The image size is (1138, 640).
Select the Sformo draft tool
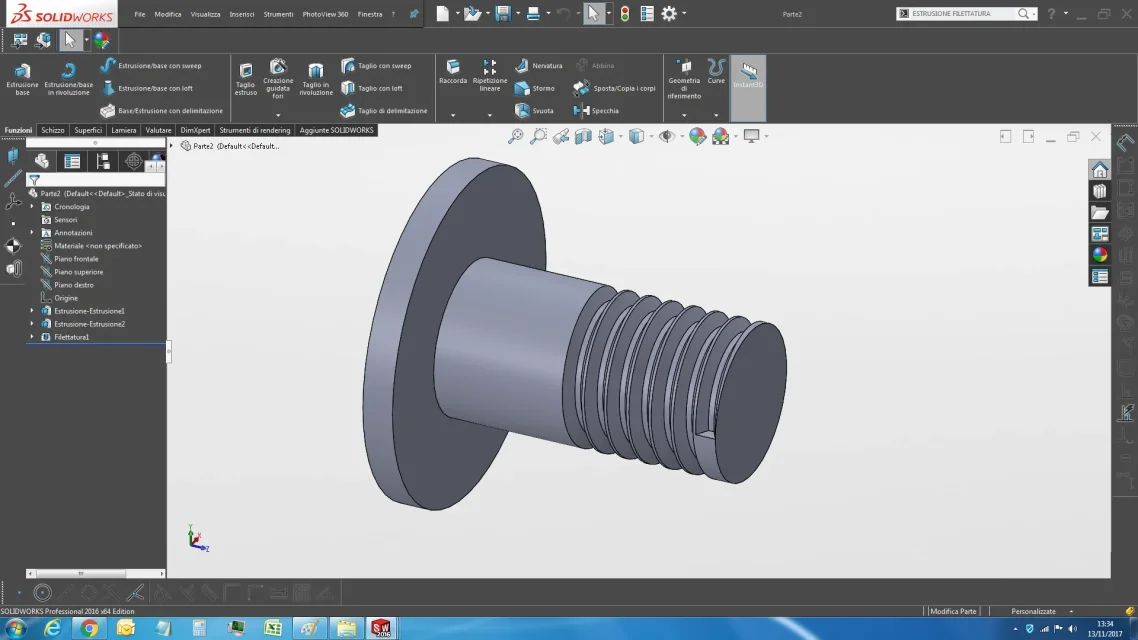535,88
